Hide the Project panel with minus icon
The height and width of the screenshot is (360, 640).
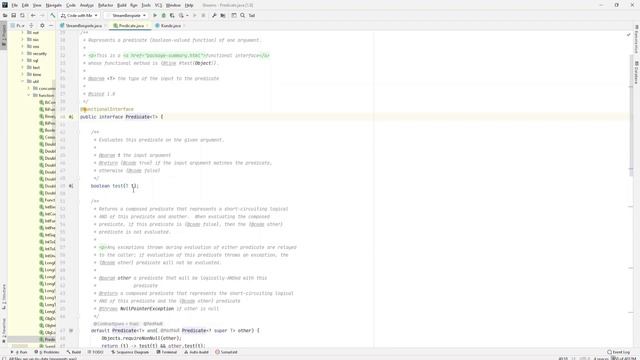click(51, 25)
